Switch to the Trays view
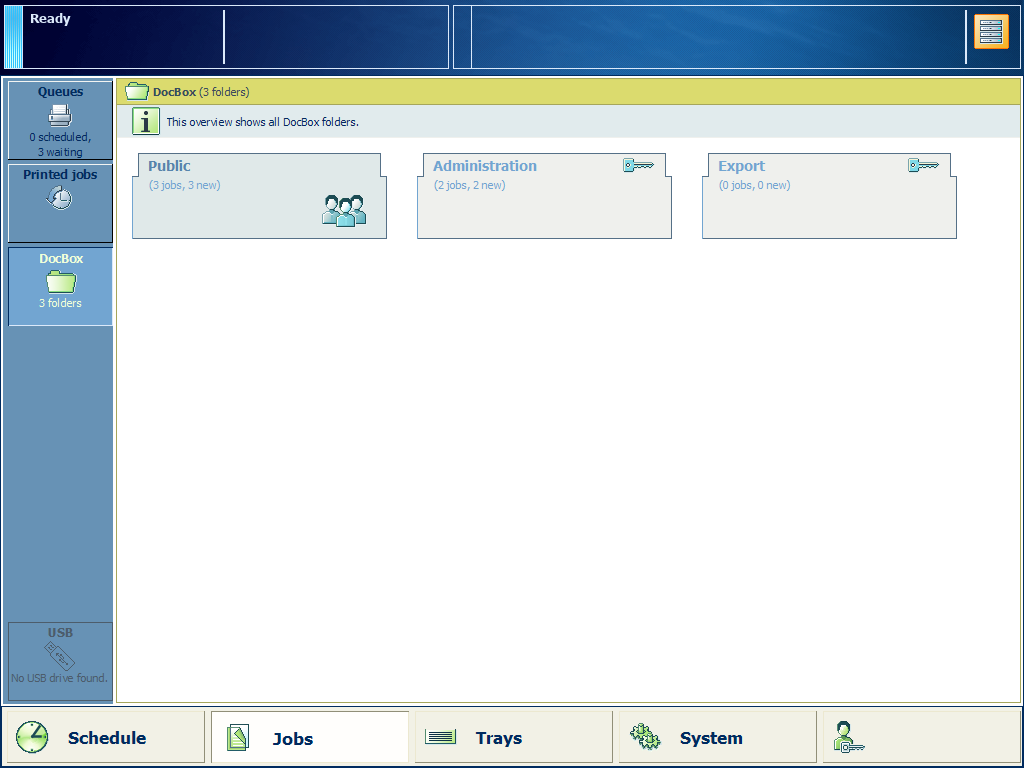The height and width of the screenshot is (768, 1024). 513,737
